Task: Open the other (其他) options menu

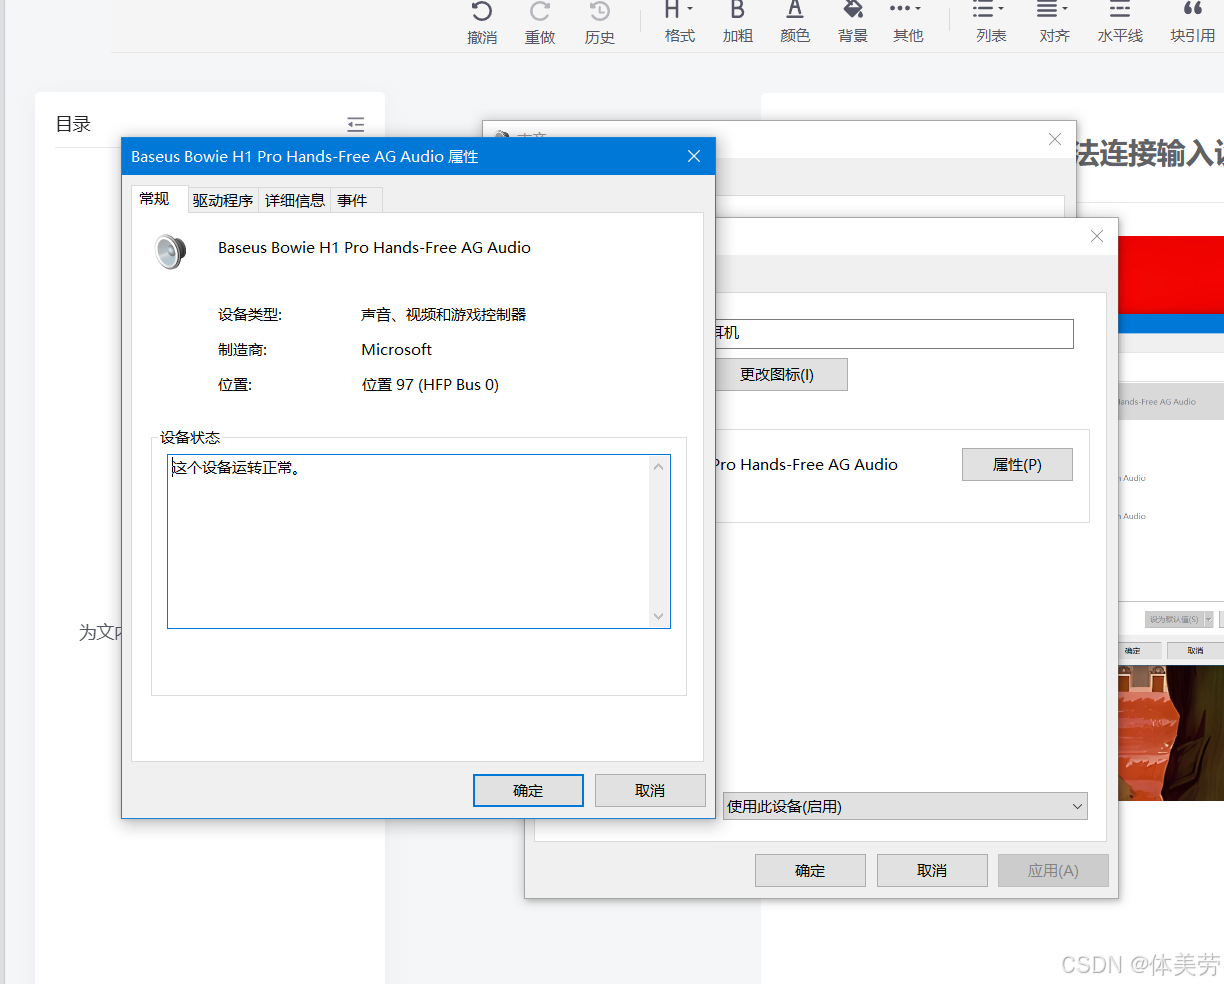Action: pyautogui.click(x=907, y=22)
